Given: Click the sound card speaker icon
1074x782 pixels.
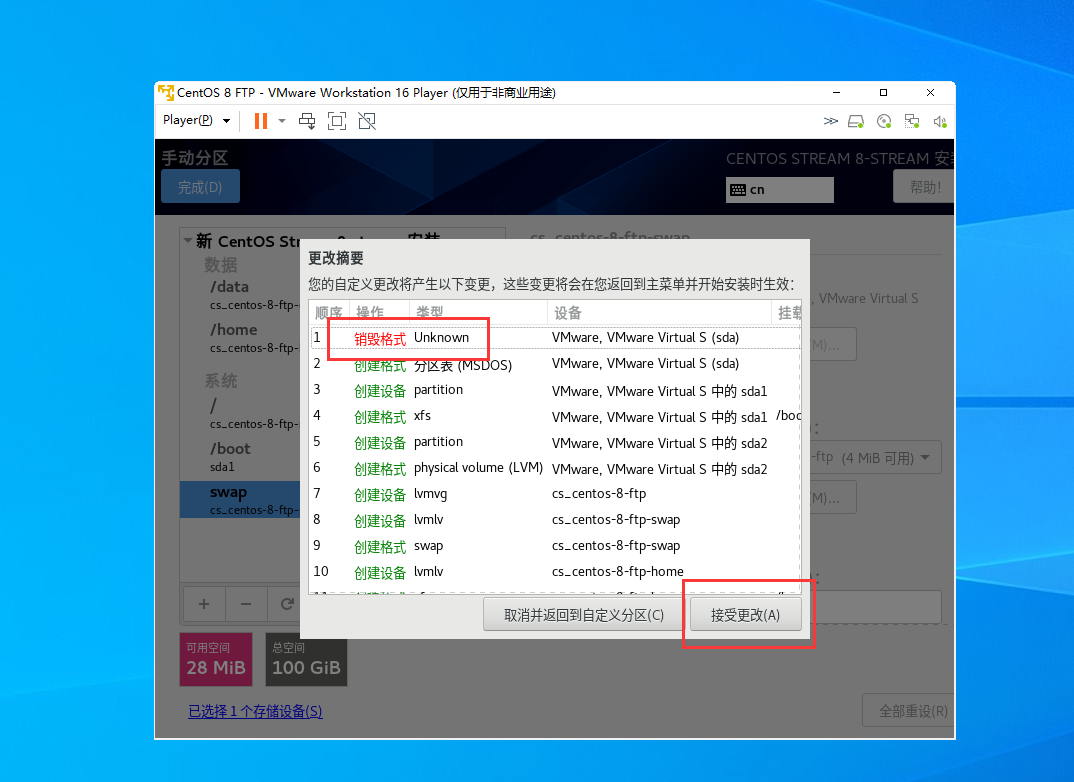Looking at the screenshot, I should [x=940, y=121].
